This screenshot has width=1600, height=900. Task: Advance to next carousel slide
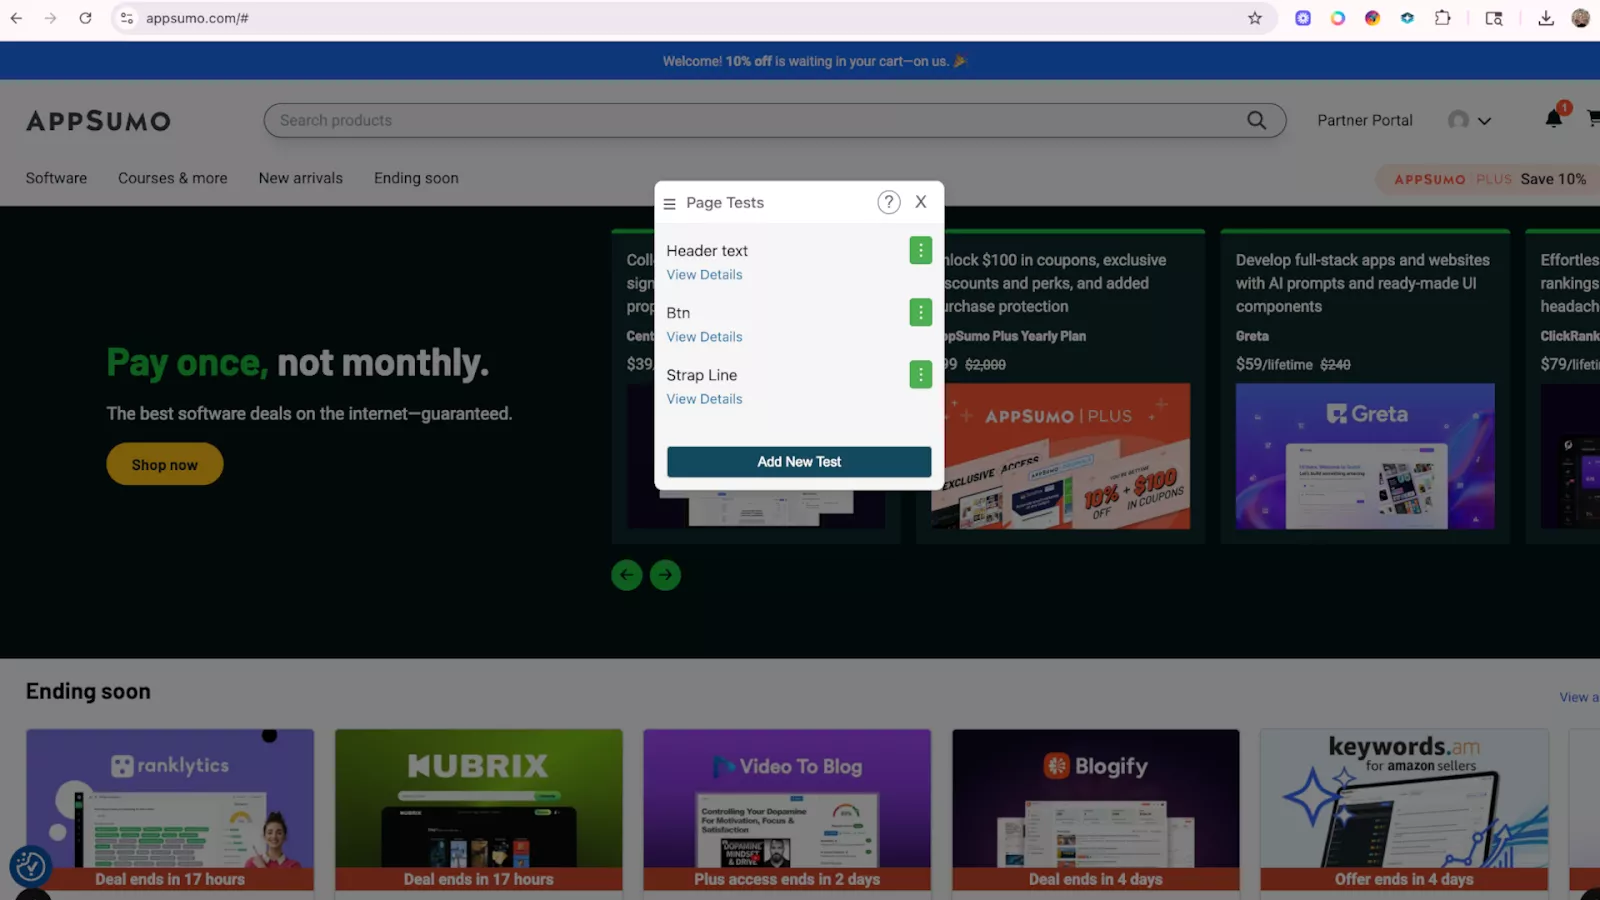point(665,575)
